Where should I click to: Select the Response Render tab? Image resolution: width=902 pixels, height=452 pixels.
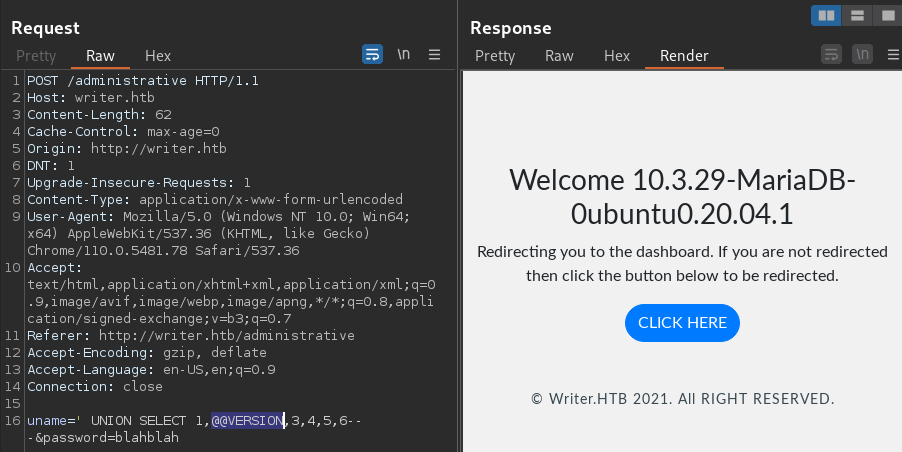pyautogui.click(x=684, y=56)
